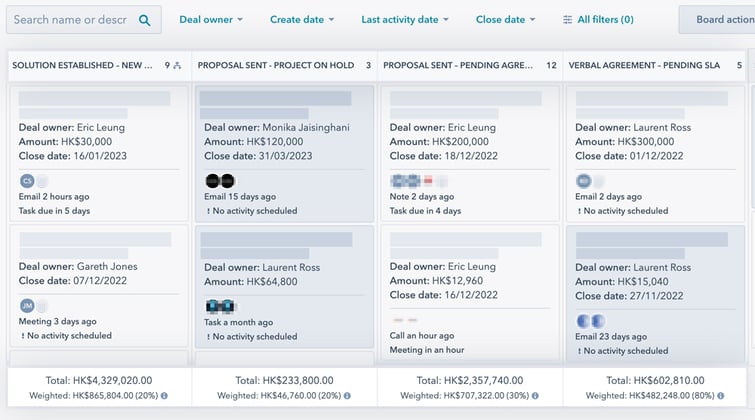Image resolution: width=755 pixels, height=420 pixels.
Task: Expand the Close date filter dropdown
Action: (505, 20)
